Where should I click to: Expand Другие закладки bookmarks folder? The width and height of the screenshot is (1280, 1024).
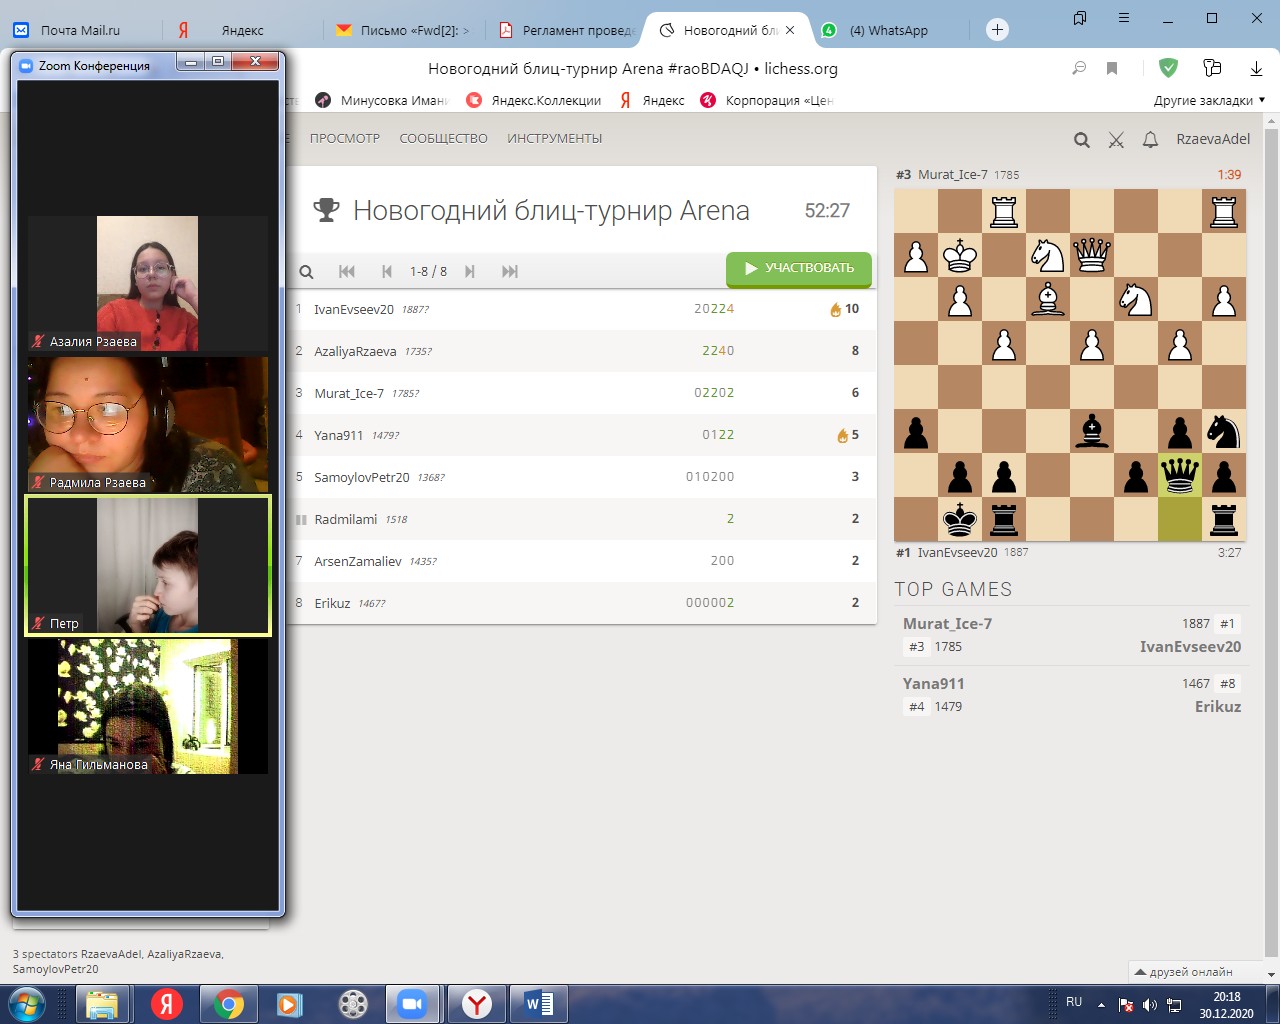coord(1208,100)
